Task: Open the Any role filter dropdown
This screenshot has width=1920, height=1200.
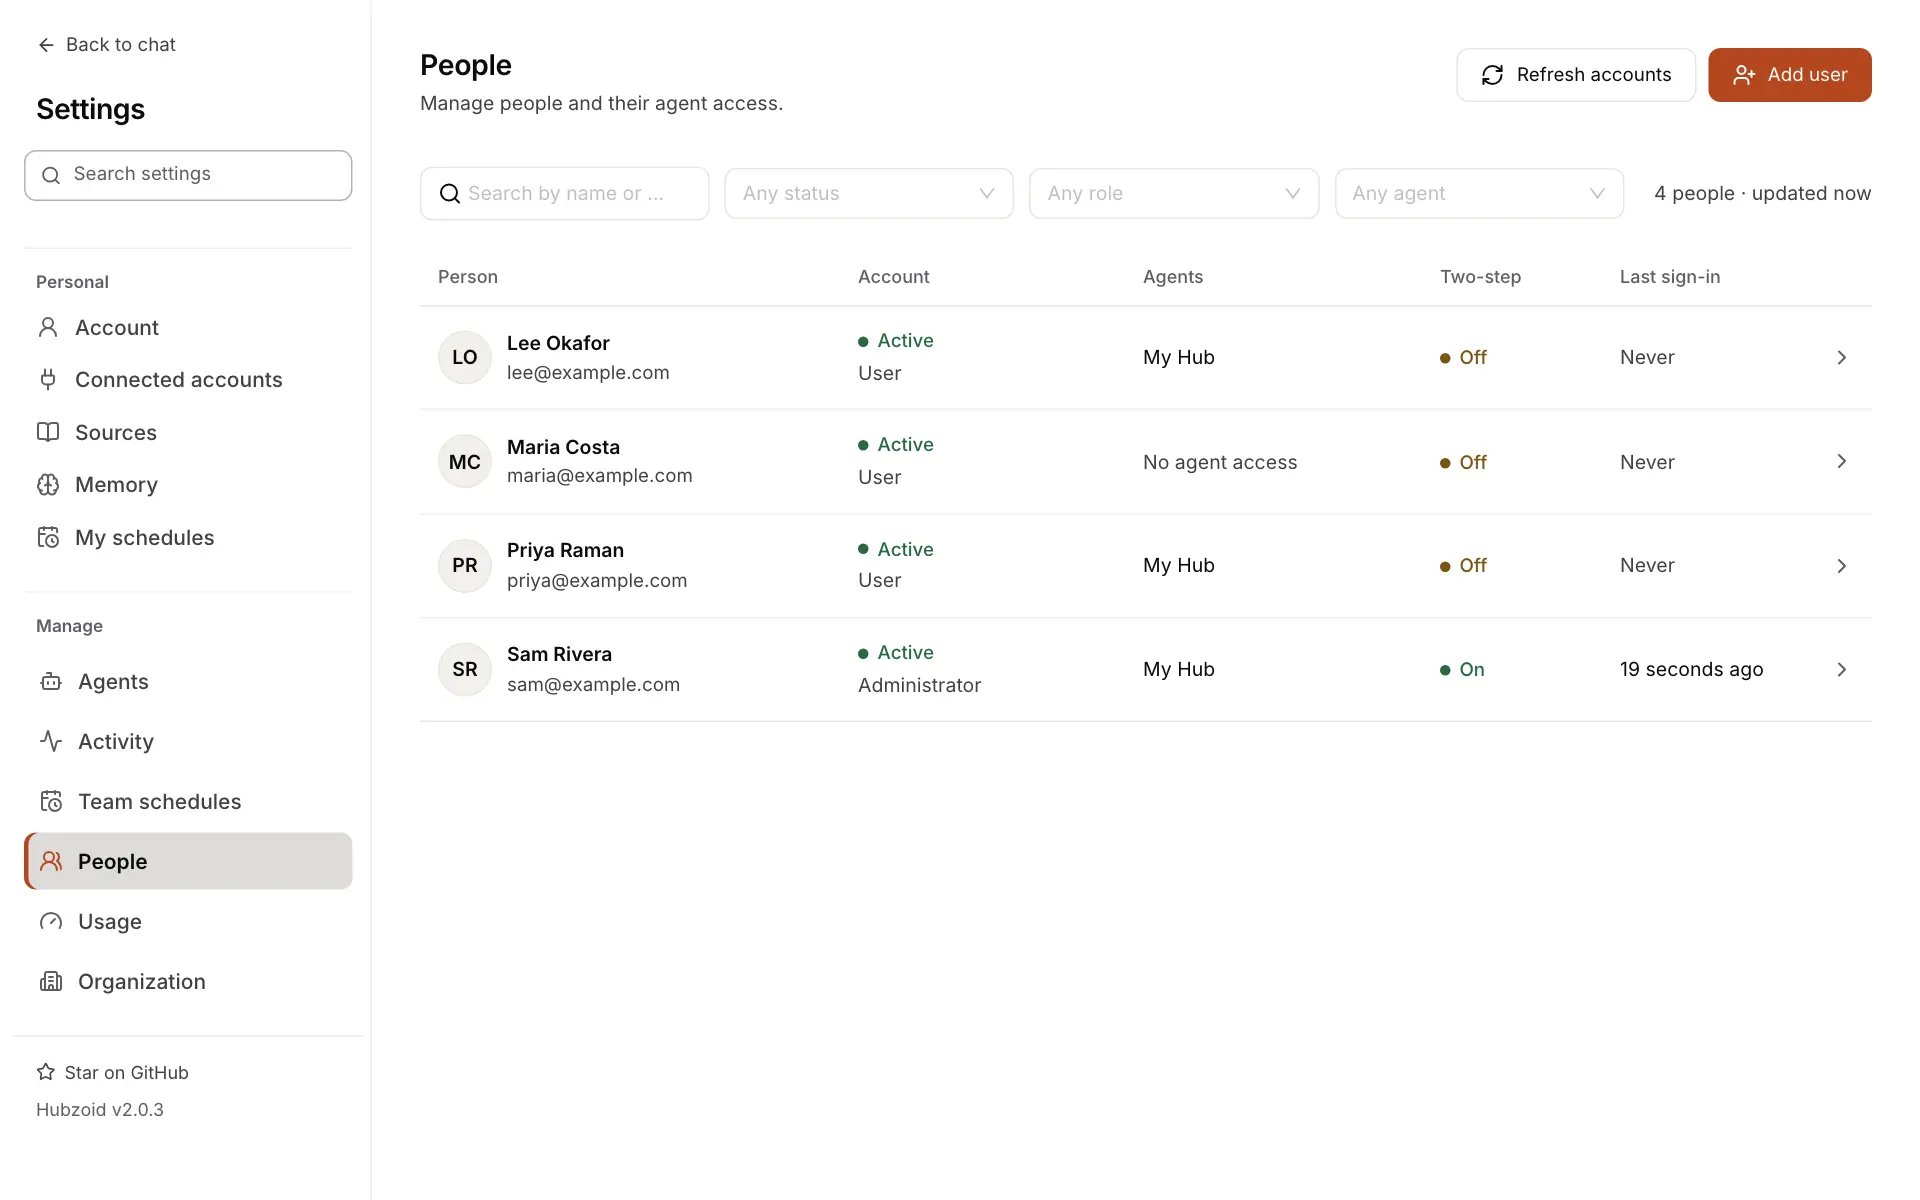Action: point(1174,193)
